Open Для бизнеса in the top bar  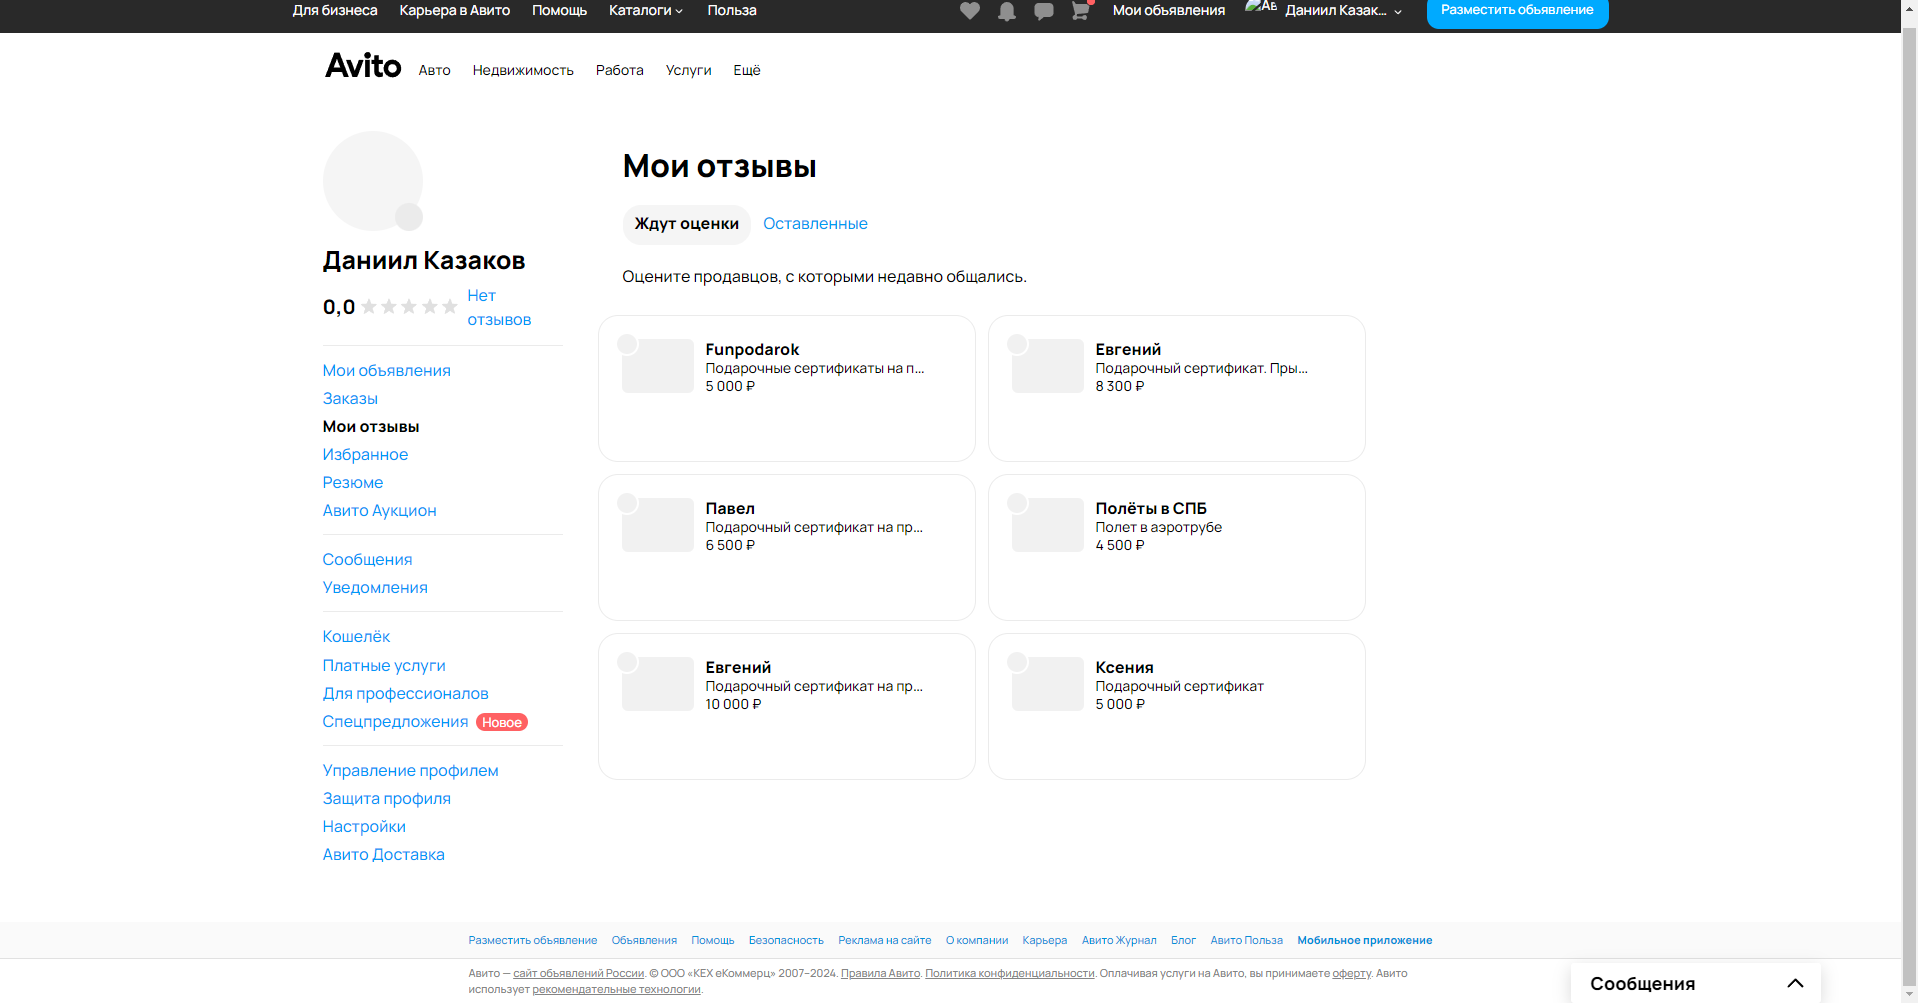335,11
